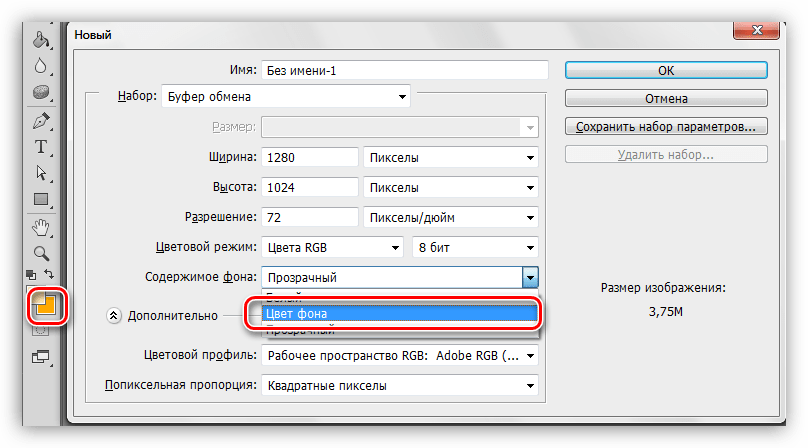
Task: Collapse the Дополнительно section
Action: tap(114, 315)
